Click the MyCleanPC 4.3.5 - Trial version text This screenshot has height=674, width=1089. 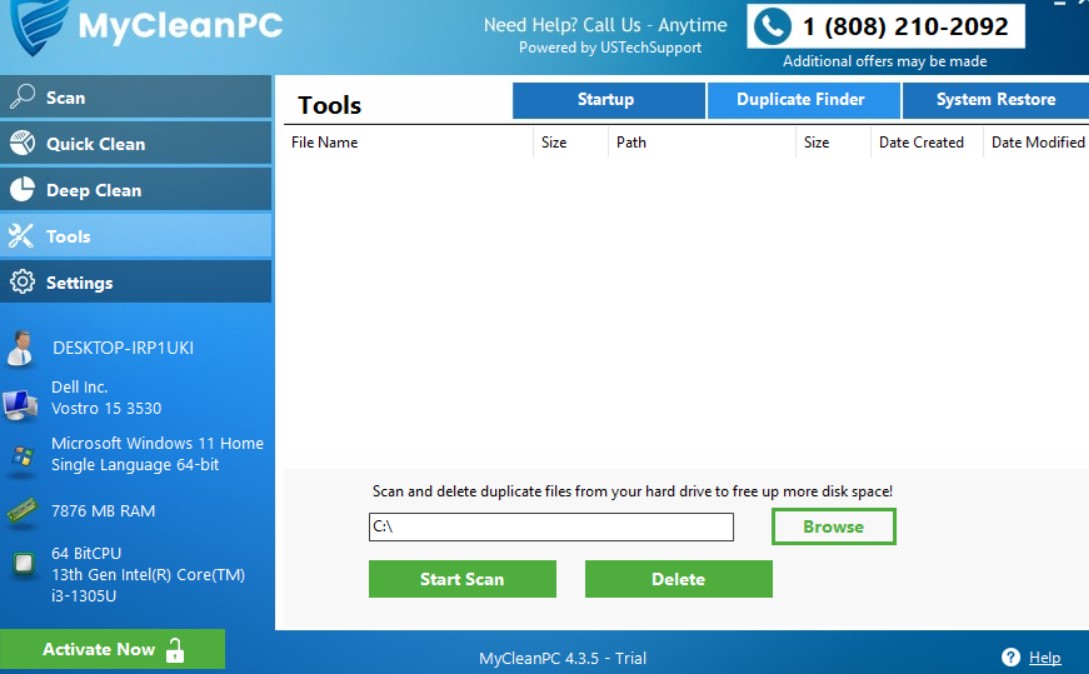point(563,658)
